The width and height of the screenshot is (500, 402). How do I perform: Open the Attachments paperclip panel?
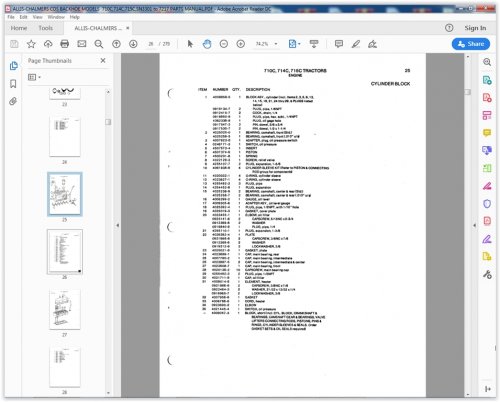tap(13, 101)
